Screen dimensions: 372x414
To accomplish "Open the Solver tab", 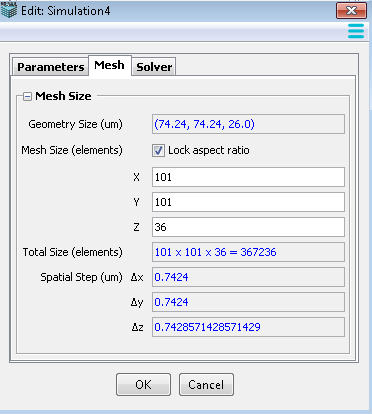I will [154, 67].
